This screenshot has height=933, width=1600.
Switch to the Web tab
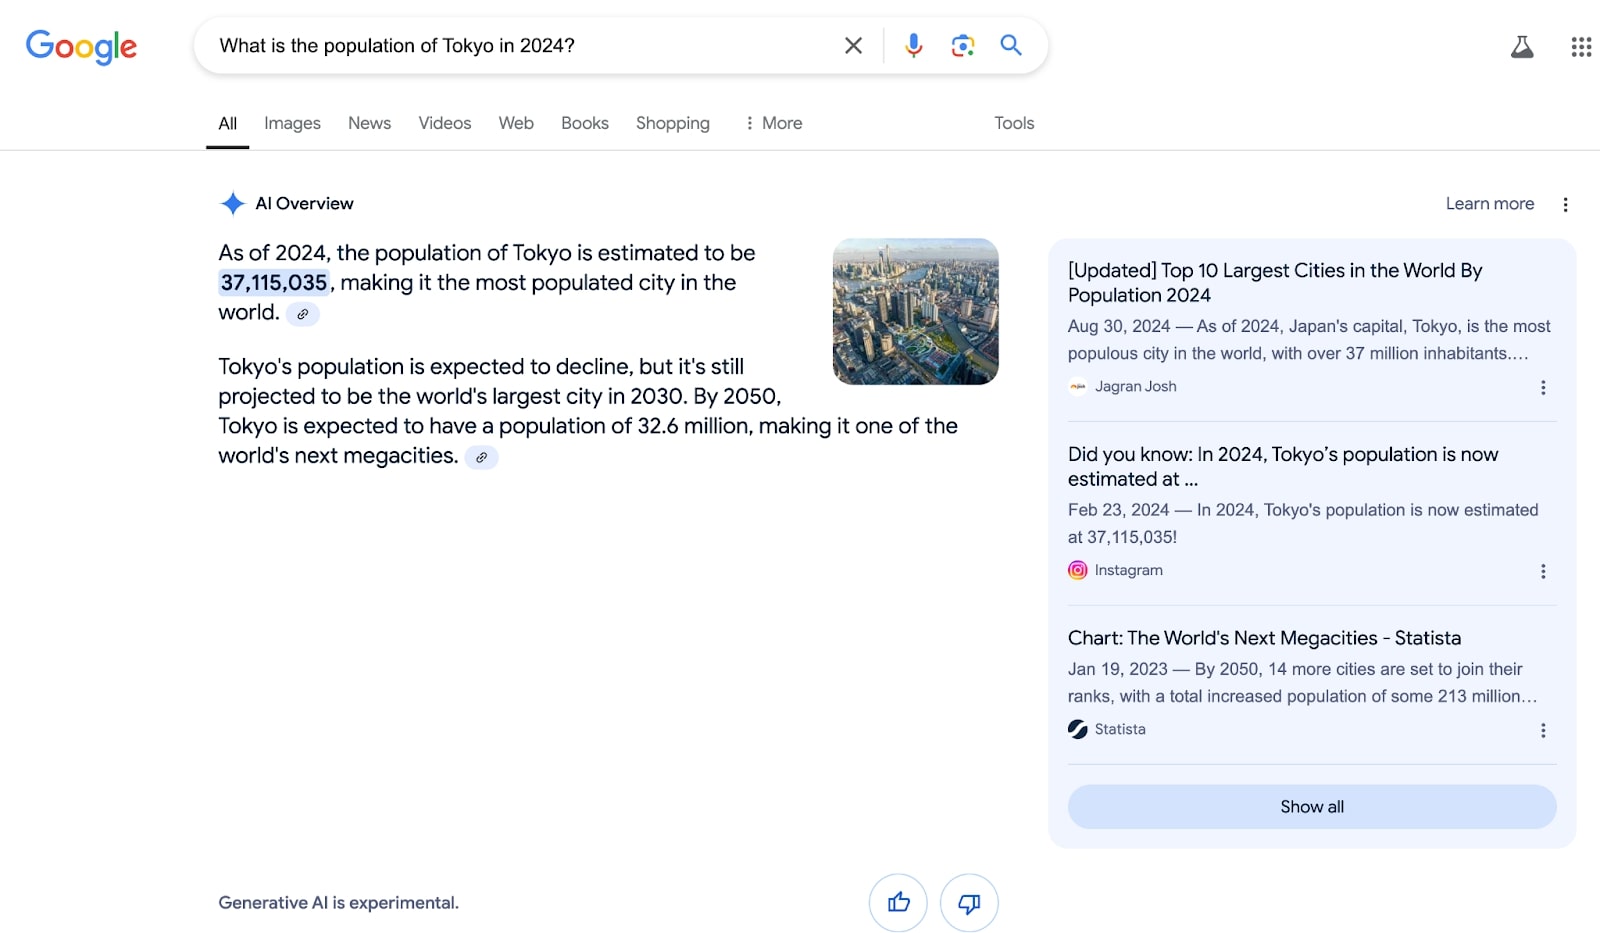(516, 123)
